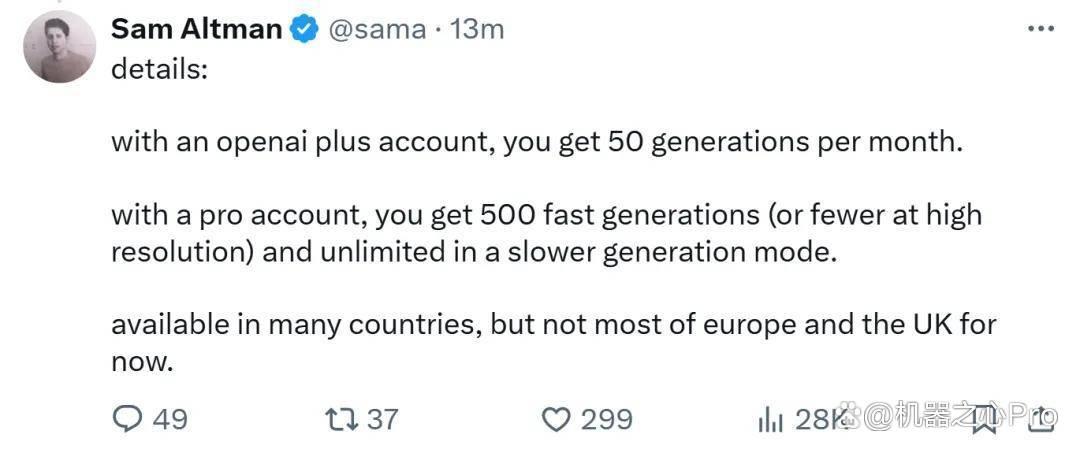Click the 299 likes count
This screenshot has width=1080, height=453.
pyautogui.click(x=606, y=419)
